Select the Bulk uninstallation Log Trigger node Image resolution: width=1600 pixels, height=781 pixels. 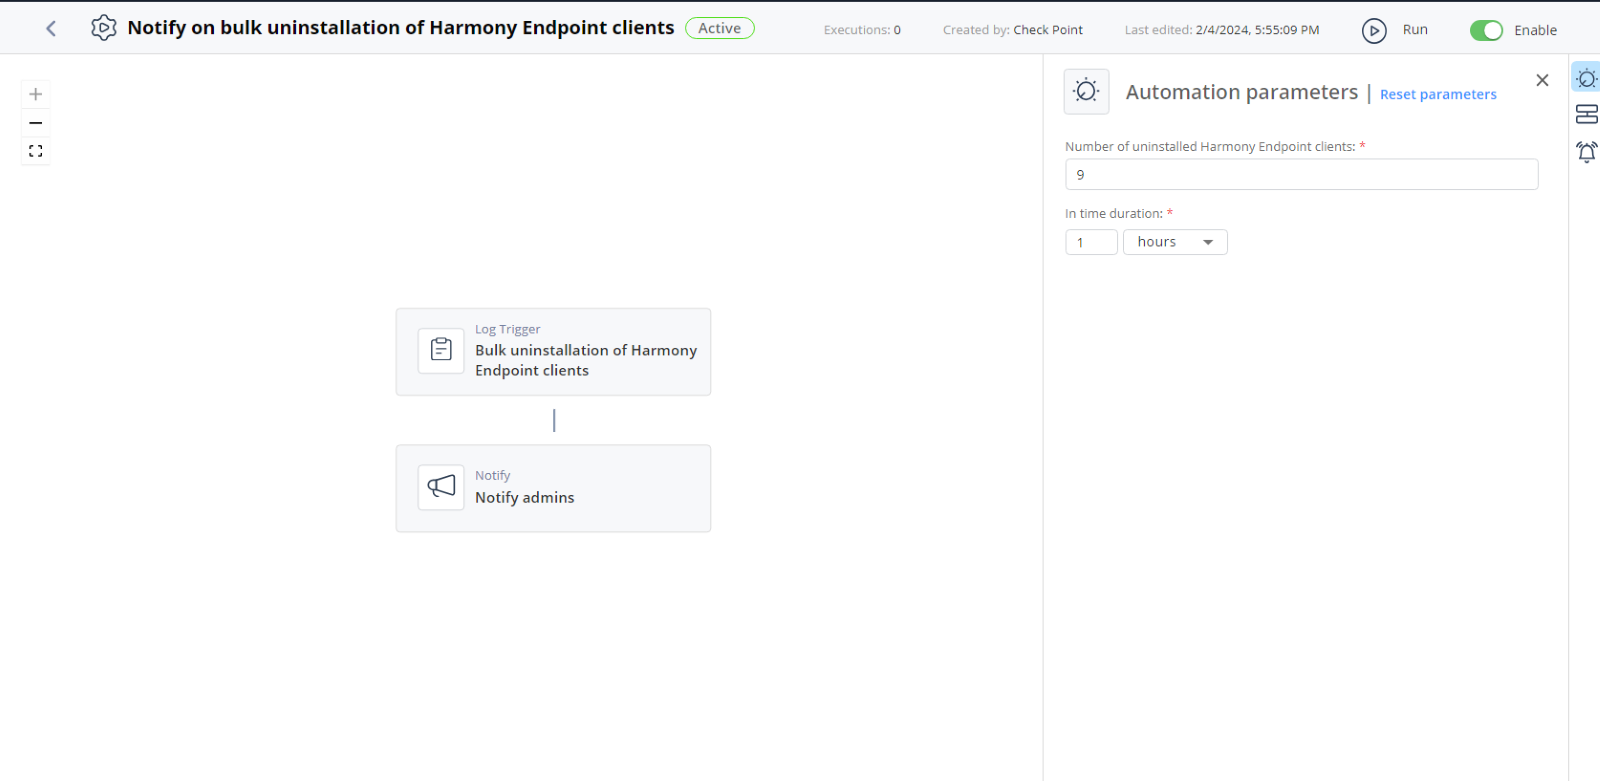tap(553, 352)
